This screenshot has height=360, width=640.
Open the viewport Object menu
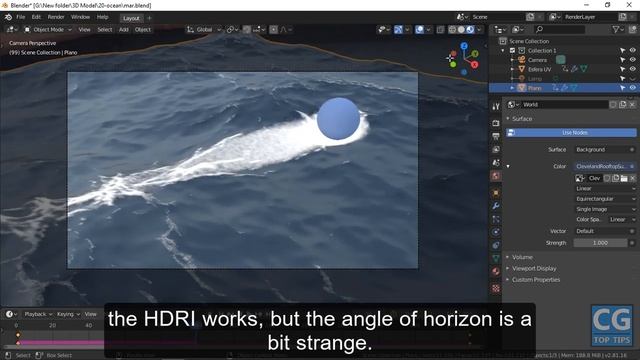pyautogui.click(x=142, y=29)
